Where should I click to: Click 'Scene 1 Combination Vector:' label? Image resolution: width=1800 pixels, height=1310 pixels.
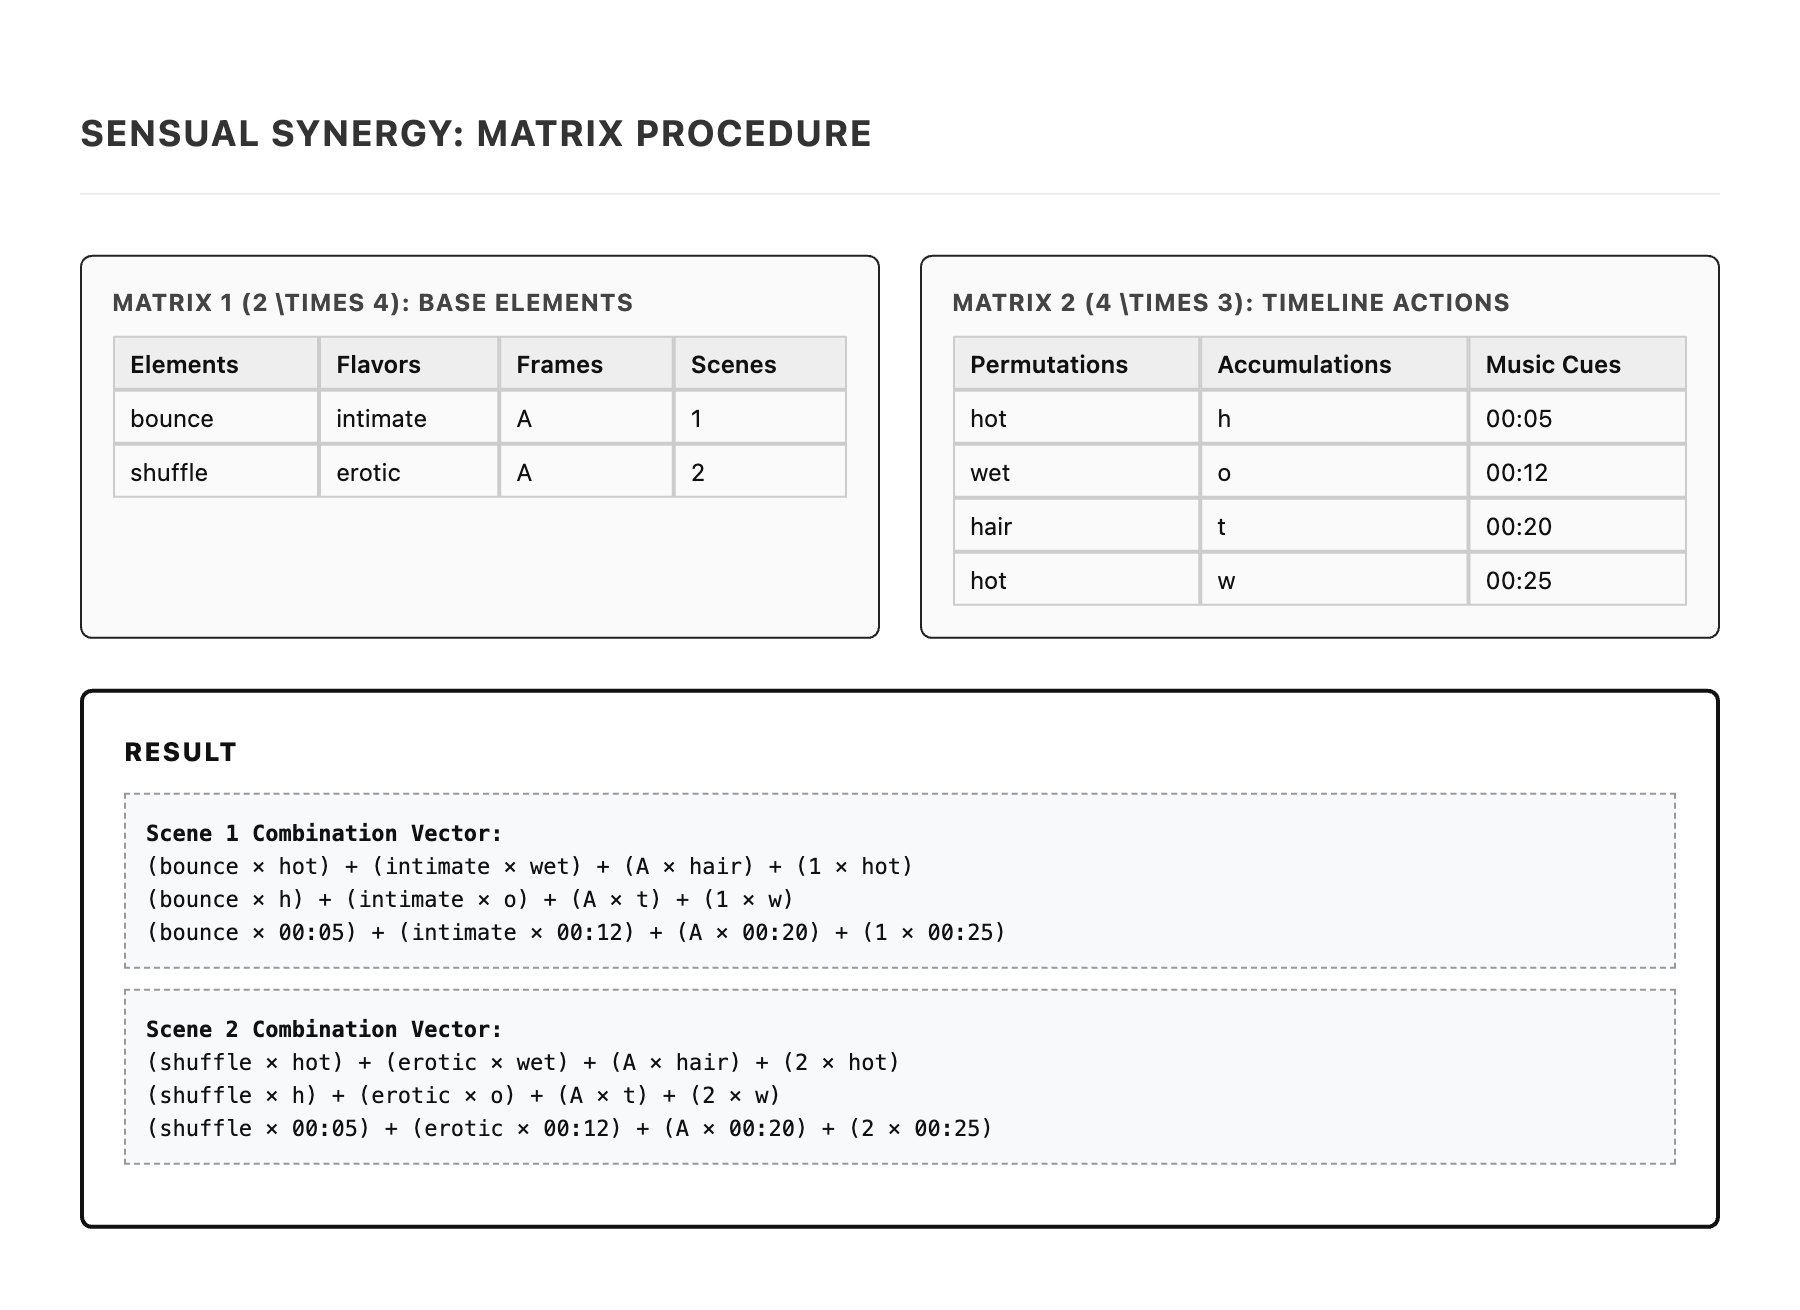(324, 833)
